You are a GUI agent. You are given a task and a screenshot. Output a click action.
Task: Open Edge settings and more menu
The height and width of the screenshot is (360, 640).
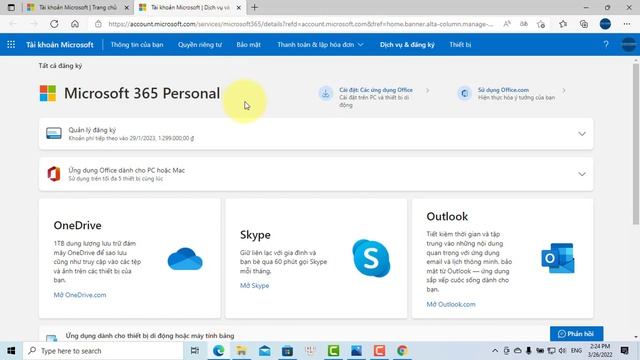[627, 24]
